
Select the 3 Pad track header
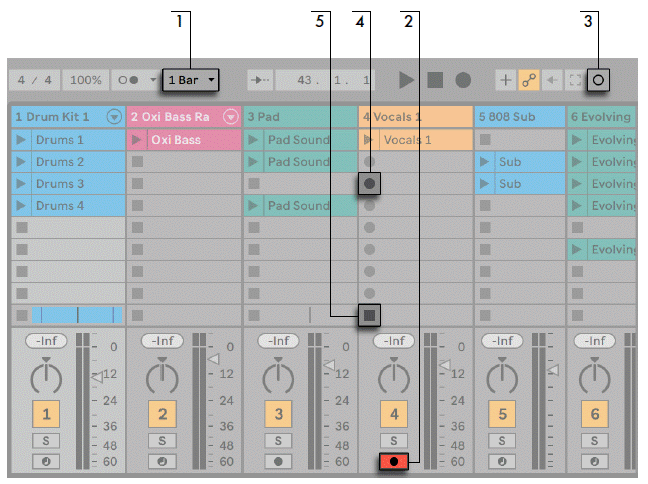(x=290, y=117)
